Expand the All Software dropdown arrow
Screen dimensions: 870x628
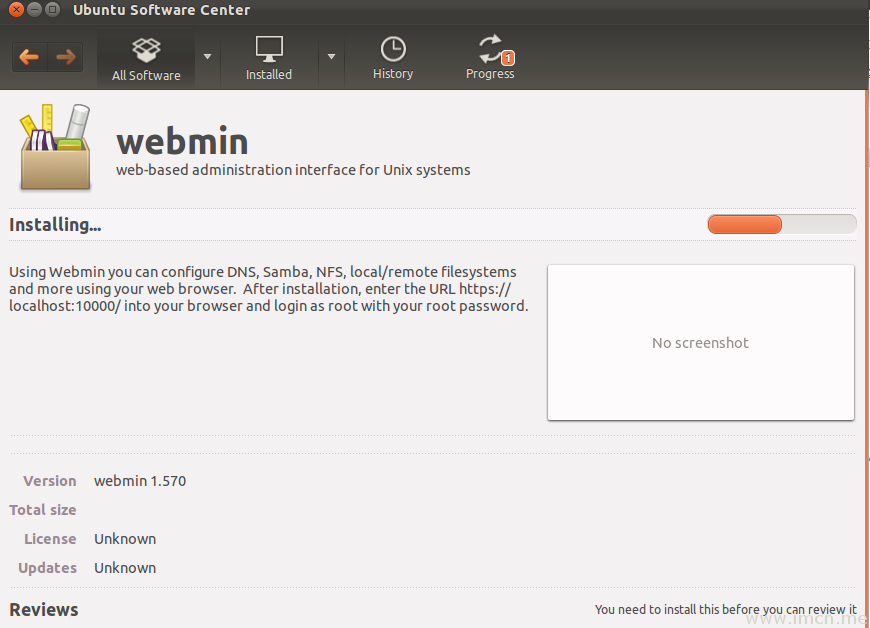click(208, 57)
